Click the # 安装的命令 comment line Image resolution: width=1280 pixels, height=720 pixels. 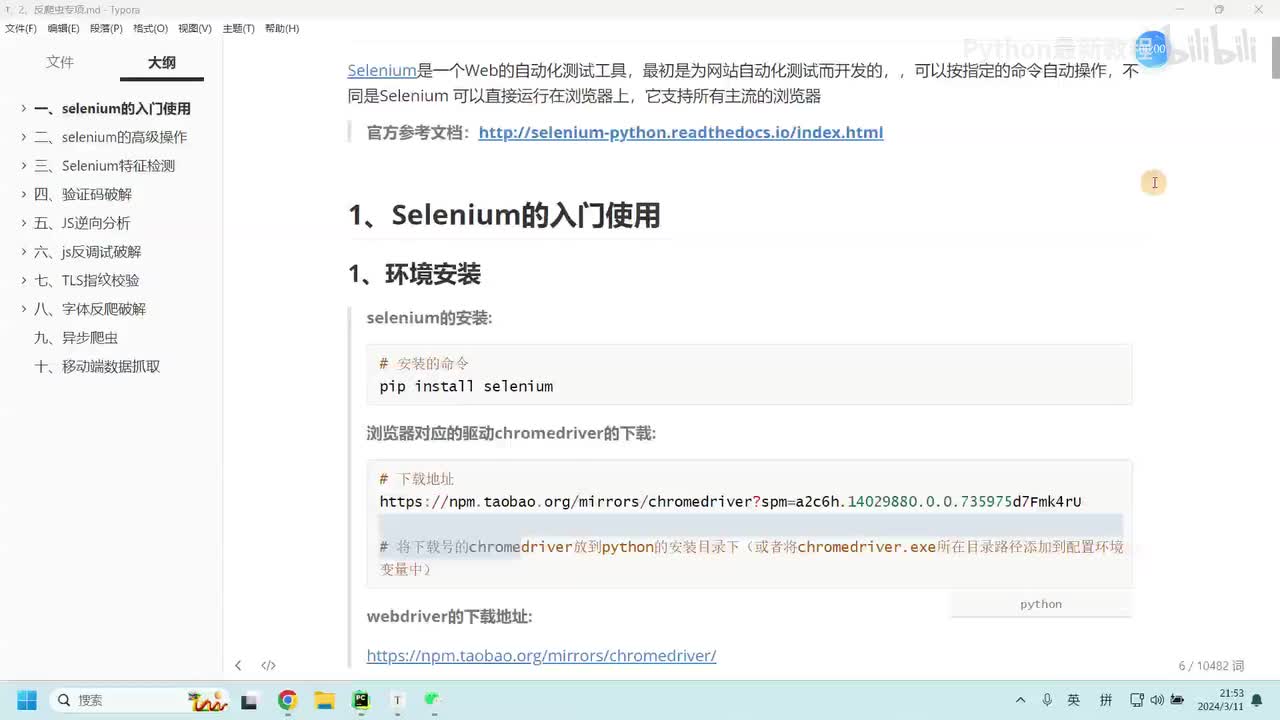click(424, 363)
